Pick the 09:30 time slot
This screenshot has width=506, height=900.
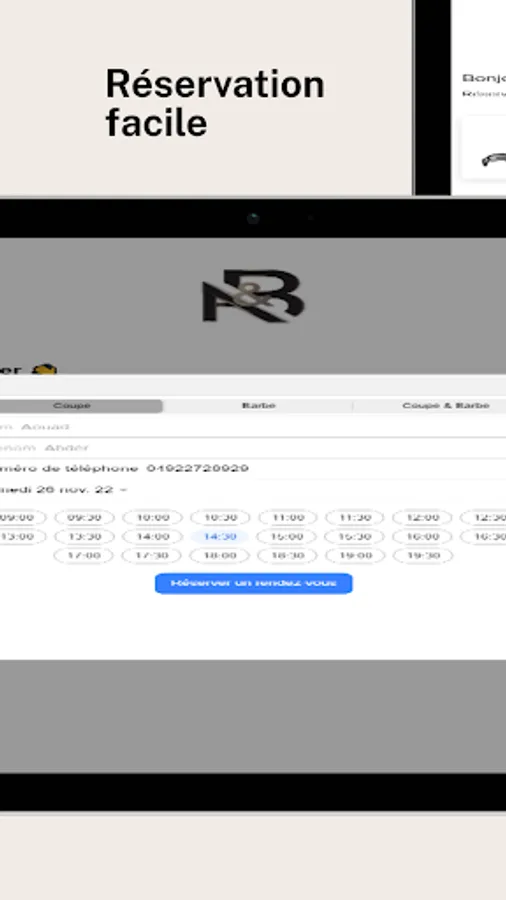coord(84,518)
